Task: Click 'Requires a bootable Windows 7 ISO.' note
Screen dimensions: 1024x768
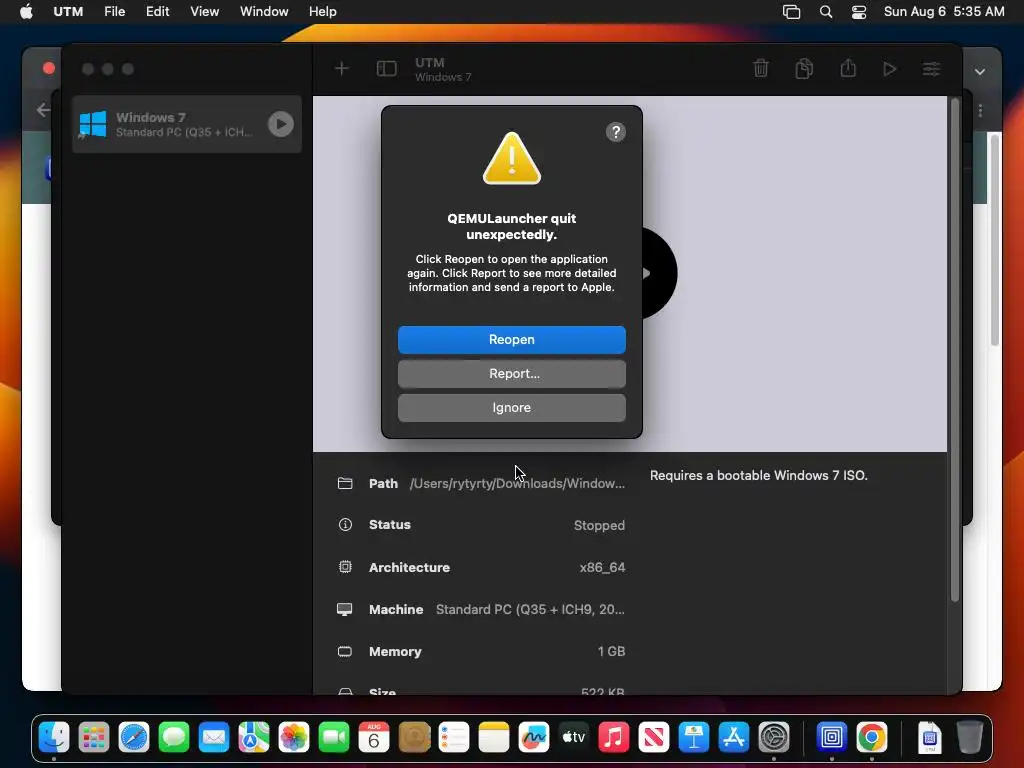Action: click(758, 475)
